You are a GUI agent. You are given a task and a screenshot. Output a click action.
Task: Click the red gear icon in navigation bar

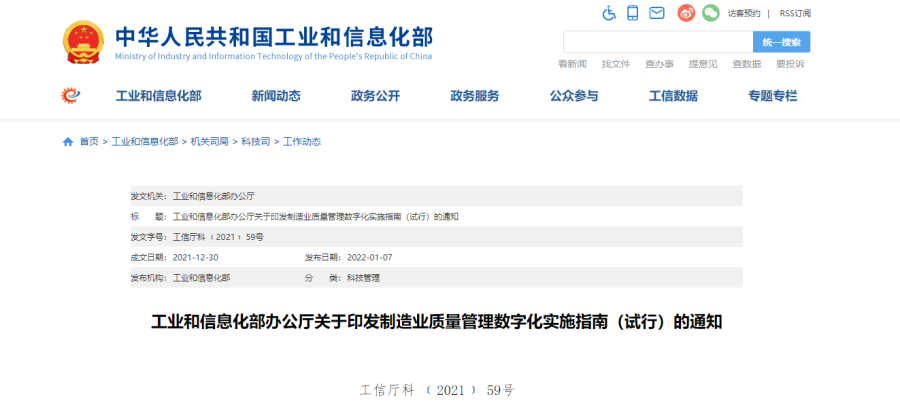click(71, 96)
